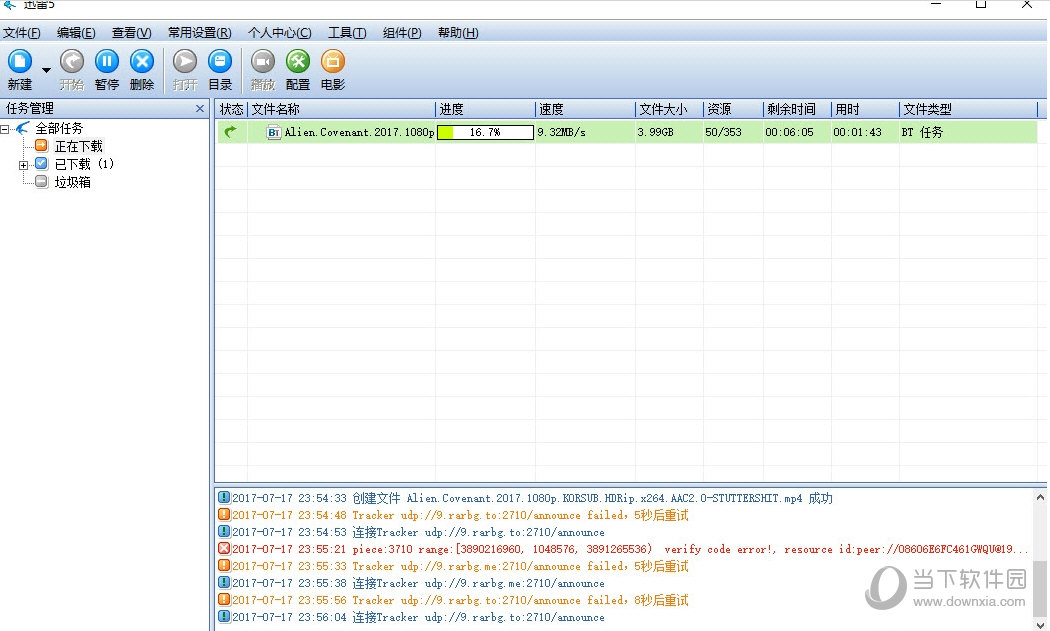
Task: Click the 已下载 blue check icon
Action: pyautogui.click(x=42, y=163)
